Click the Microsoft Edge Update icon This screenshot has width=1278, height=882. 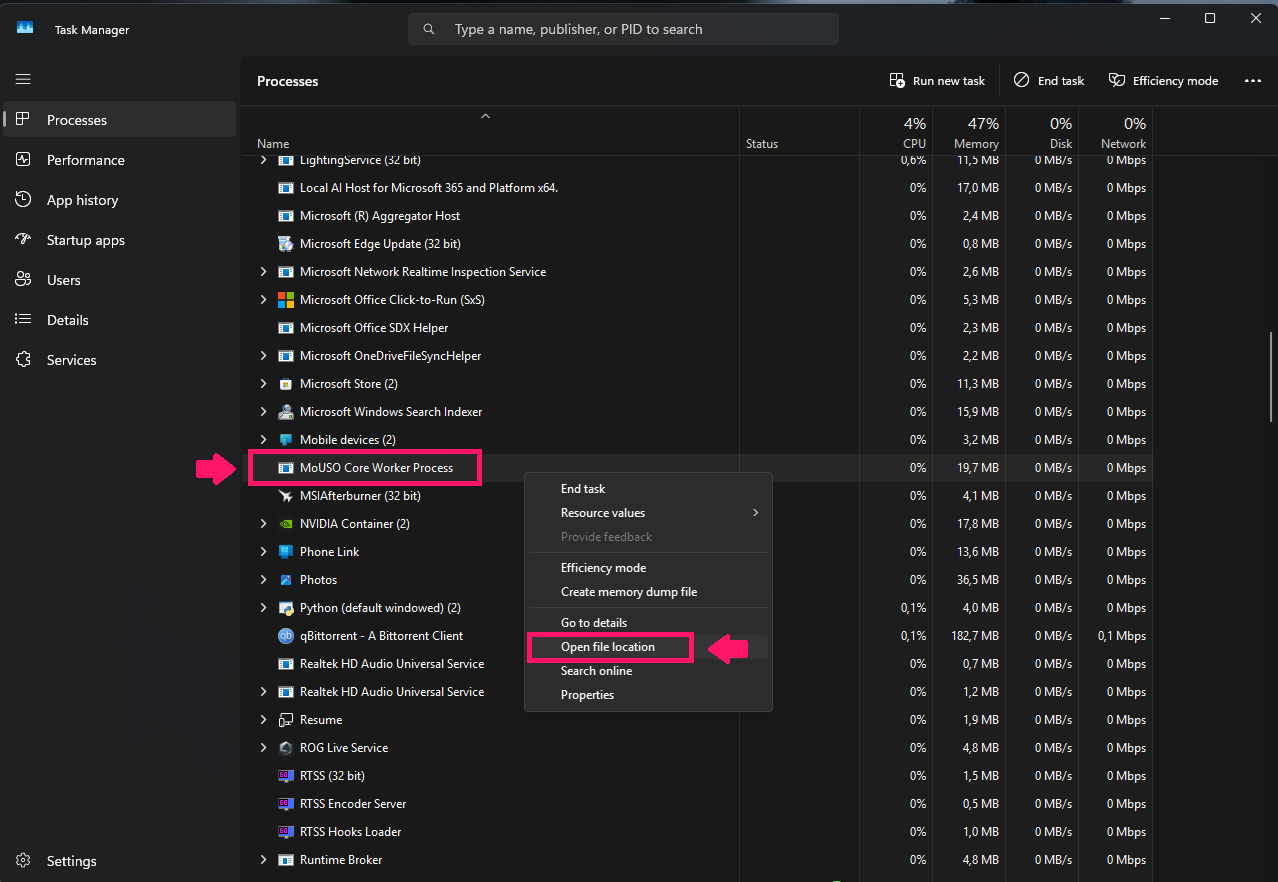285,244
